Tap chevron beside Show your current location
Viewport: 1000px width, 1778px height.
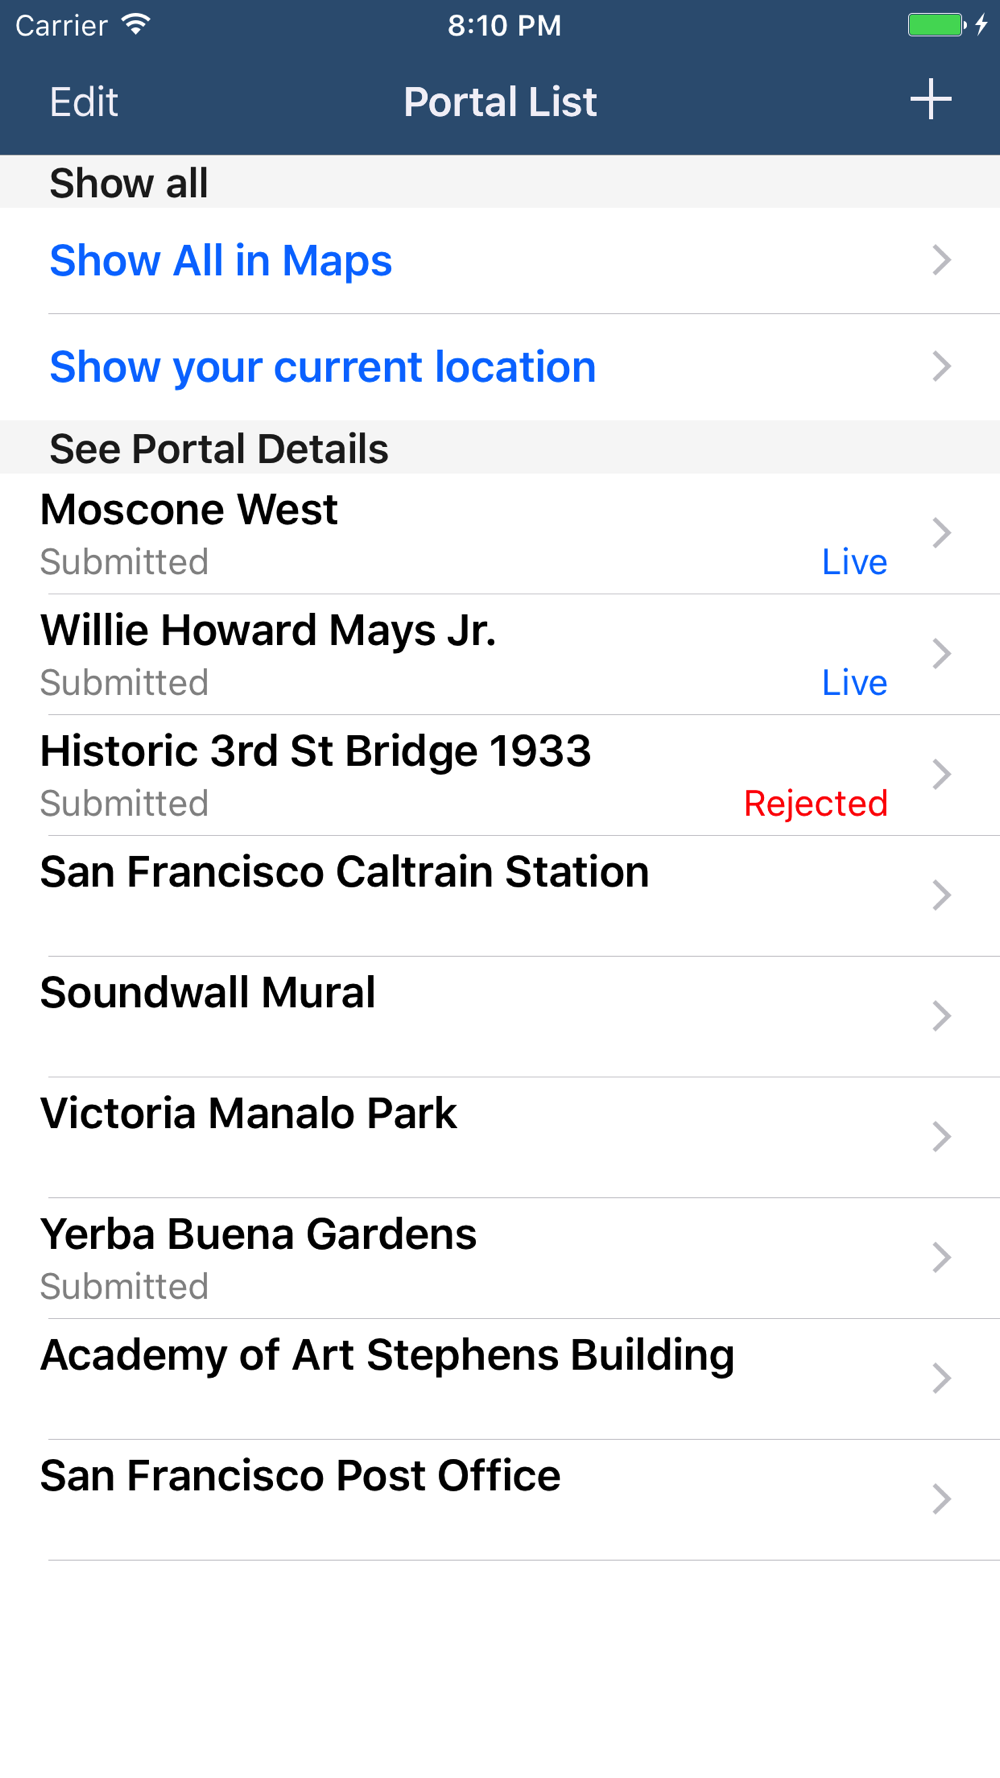pos(941,367)
